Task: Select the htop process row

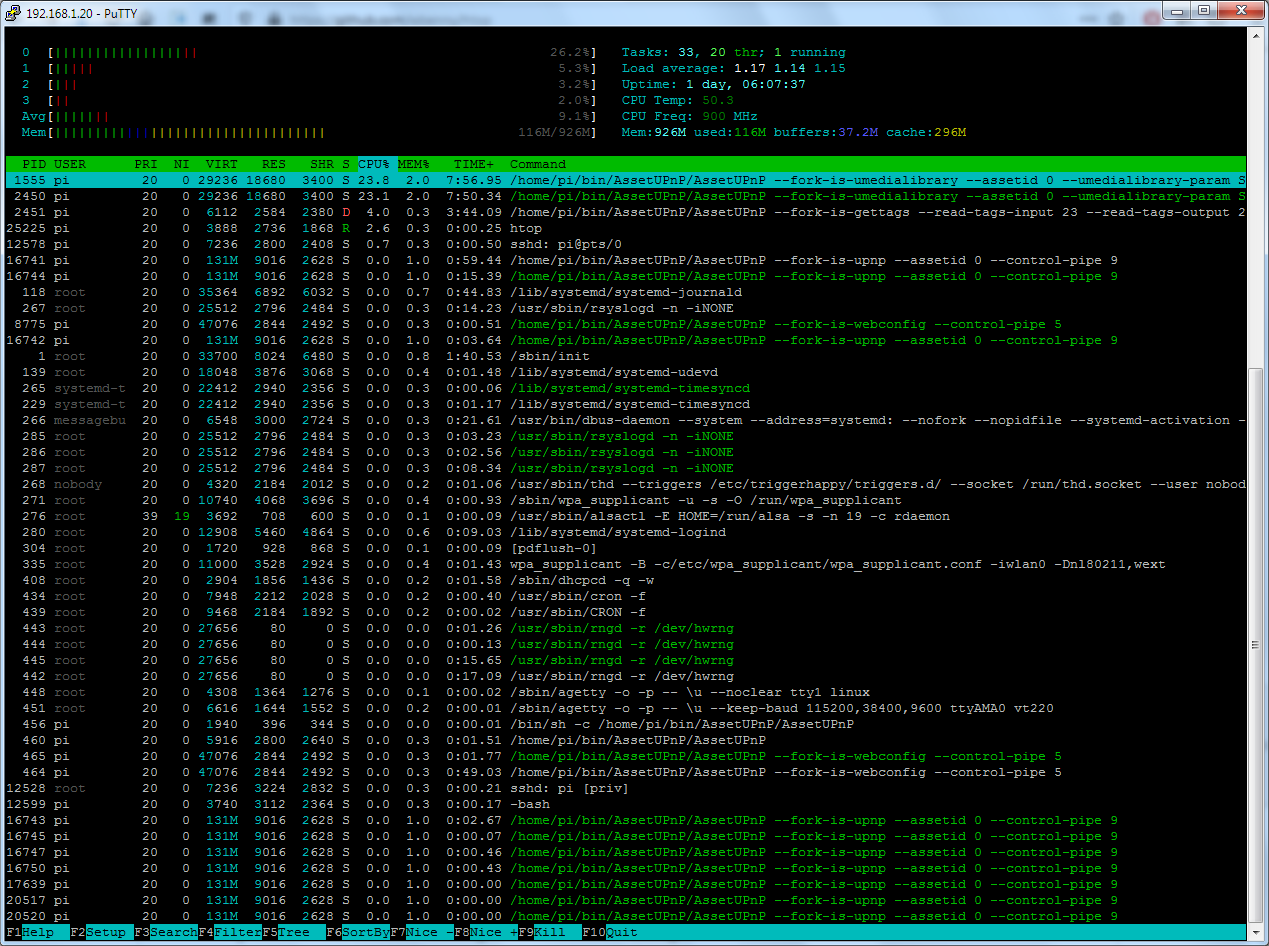Action: (626, 228)
